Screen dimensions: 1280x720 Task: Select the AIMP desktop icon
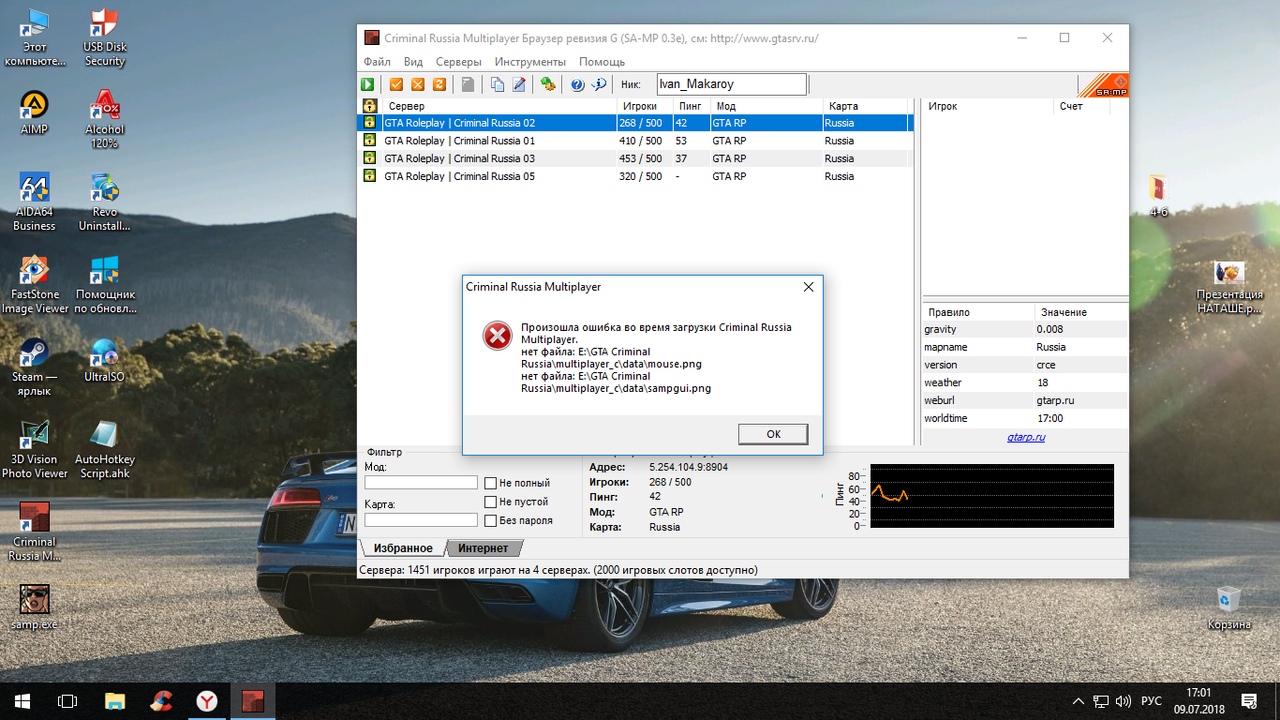click(x=35, y=112)
